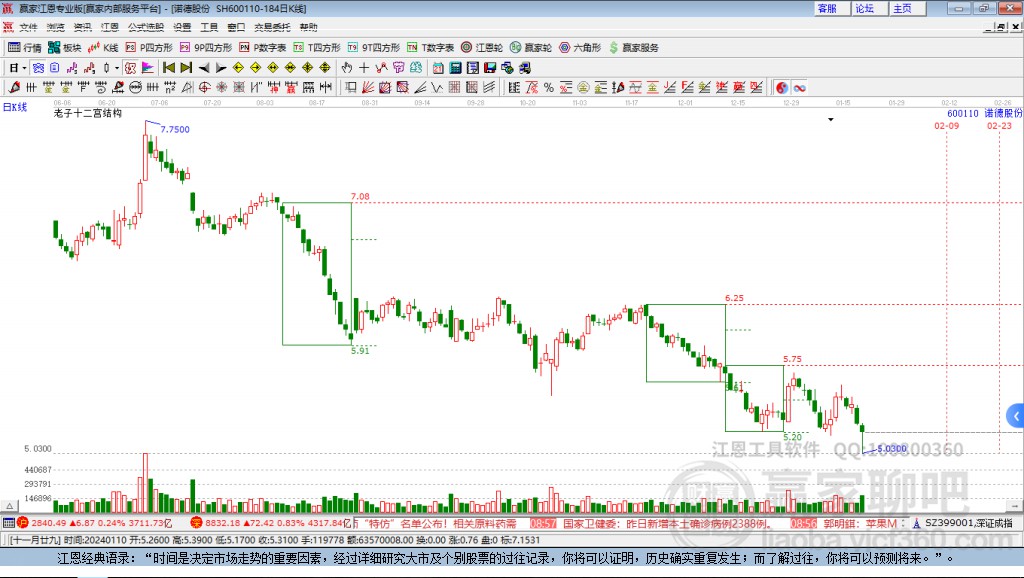Image resolution: width=1024 pixels, height=578 pixels.
Task: Open the P四方形 tool
Action: point(149,48)
